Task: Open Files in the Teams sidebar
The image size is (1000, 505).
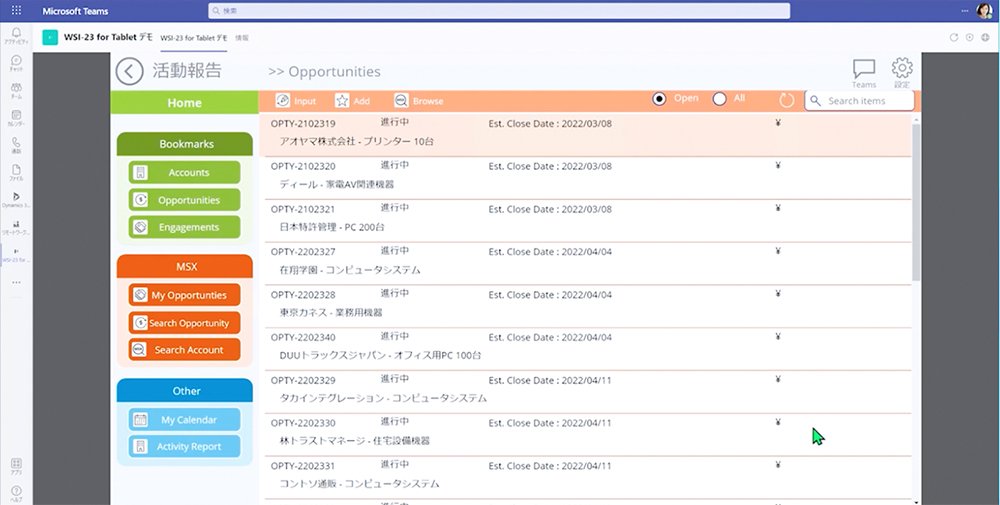Action: (17, 173)
